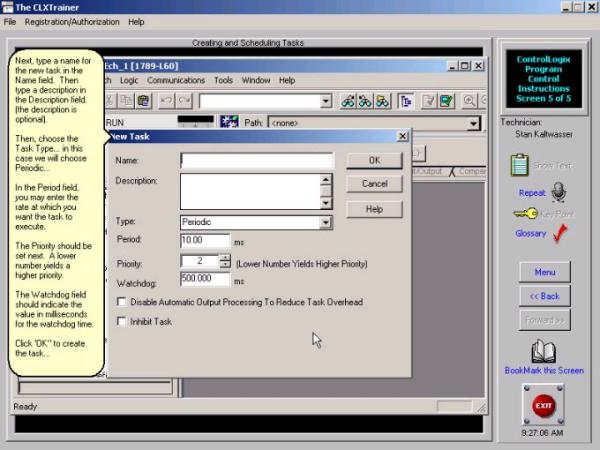
Task: Click the Menu navigation button
Action: pyautogui.click(x=545, y=272)
